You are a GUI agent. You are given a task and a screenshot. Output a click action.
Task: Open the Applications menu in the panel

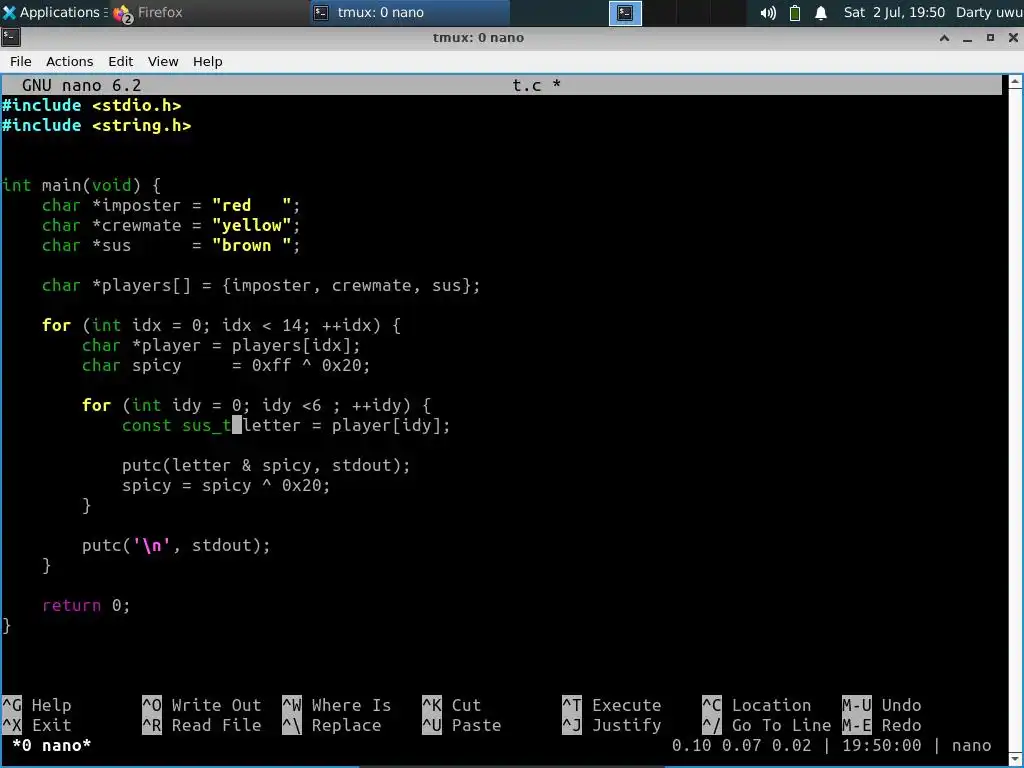(54, 12)
